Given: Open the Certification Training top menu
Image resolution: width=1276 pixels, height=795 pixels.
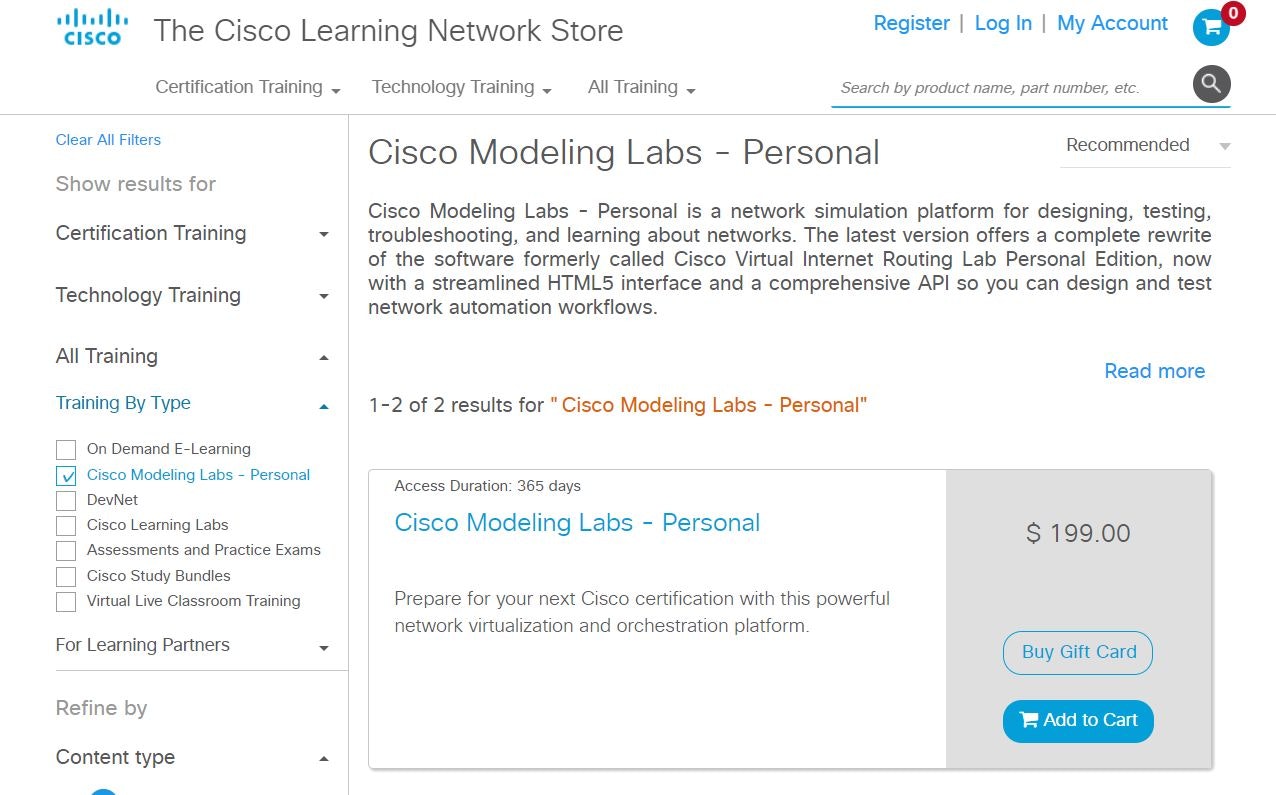Looking at the screenshot, I should [247, 88].
